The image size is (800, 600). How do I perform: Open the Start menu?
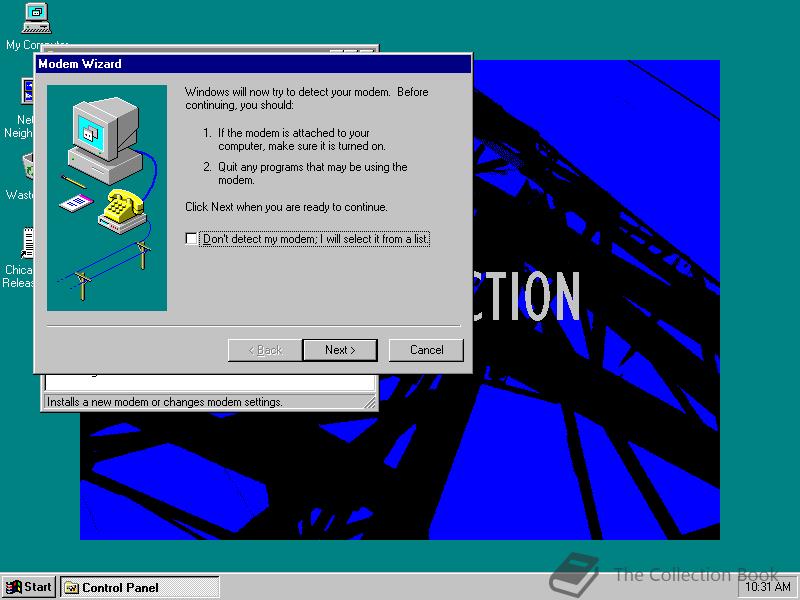tap(29, 587)
